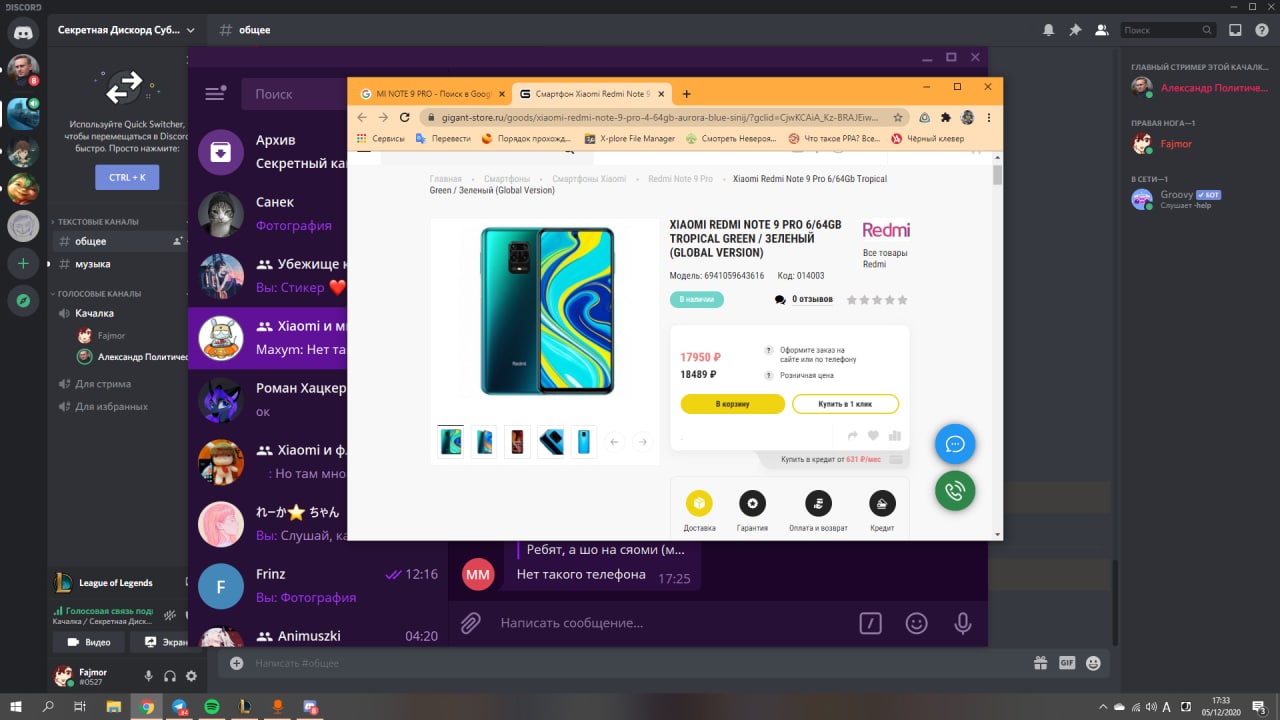
Task: Attach file with Telegram paperclip icon
Action: point(470,623)
